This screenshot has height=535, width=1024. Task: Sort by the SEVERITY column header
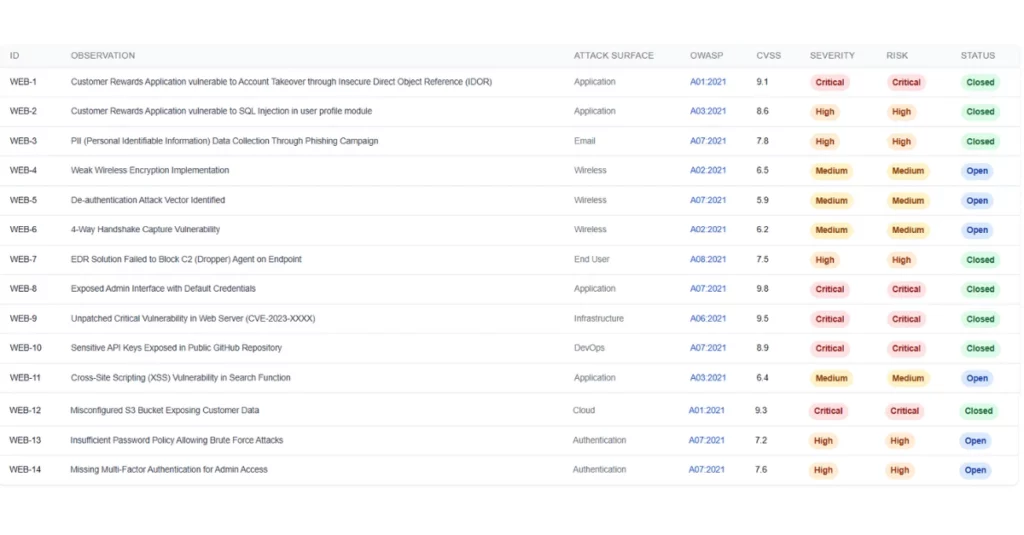832,56
